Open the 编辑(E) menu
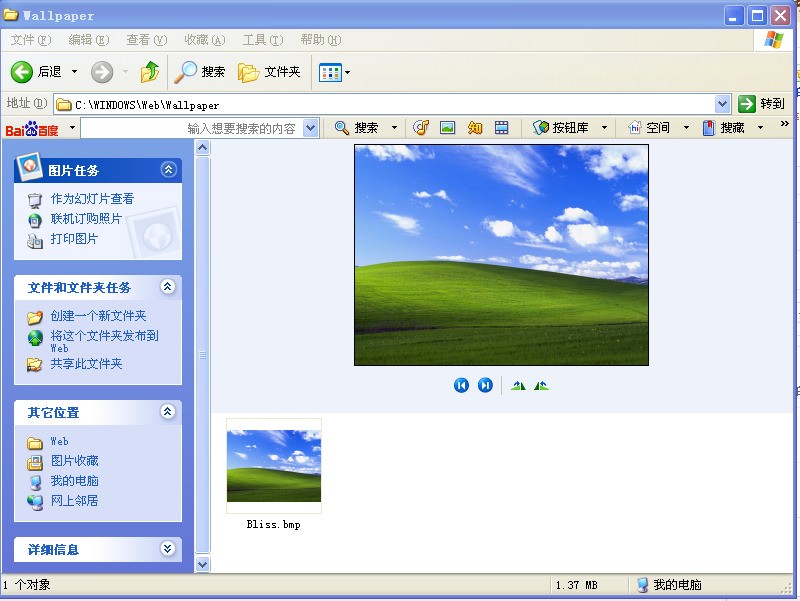This screenshot has height=601, width=800. point(89,40)
